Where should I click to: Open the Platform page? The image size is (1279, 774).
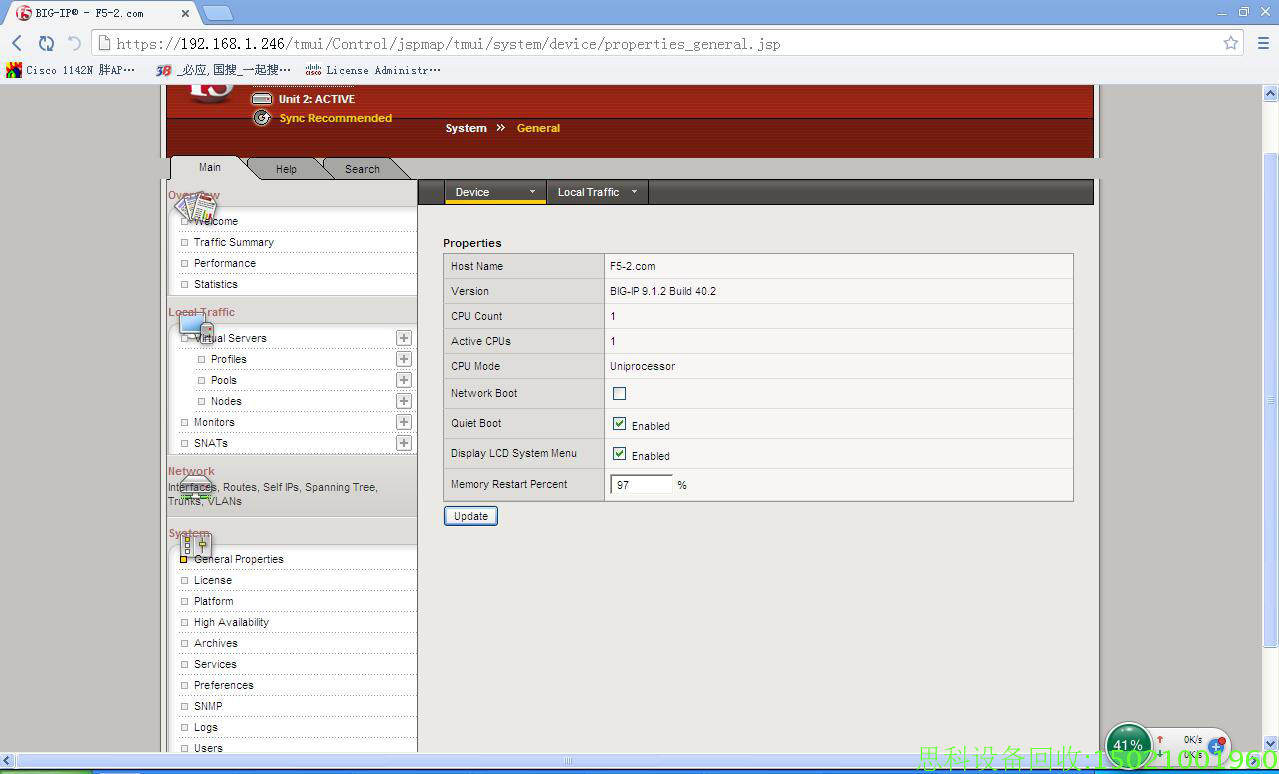214,601
